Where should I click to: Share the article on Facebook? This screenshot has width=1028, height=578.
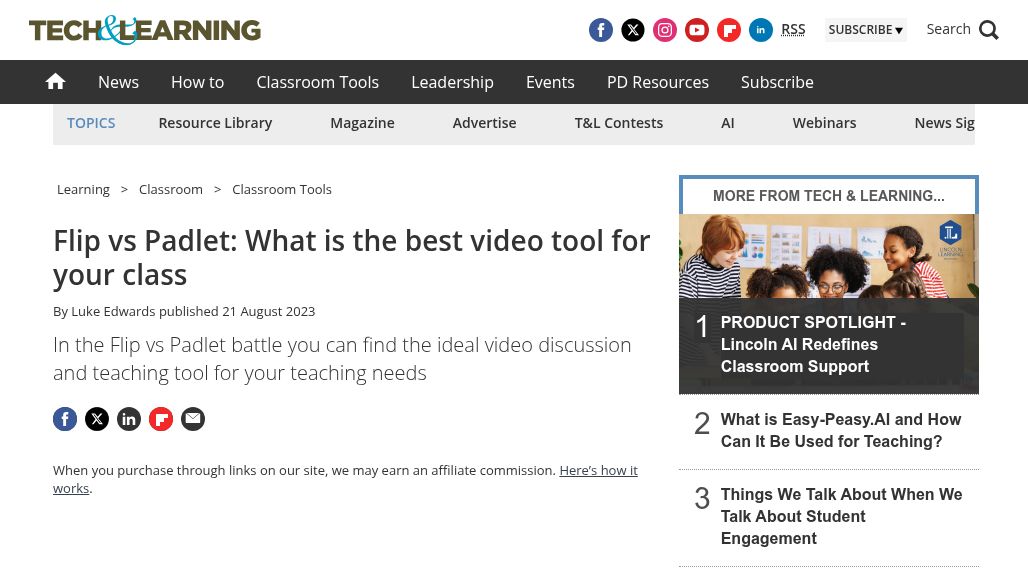pyautogui.click(x=64, y=418)
